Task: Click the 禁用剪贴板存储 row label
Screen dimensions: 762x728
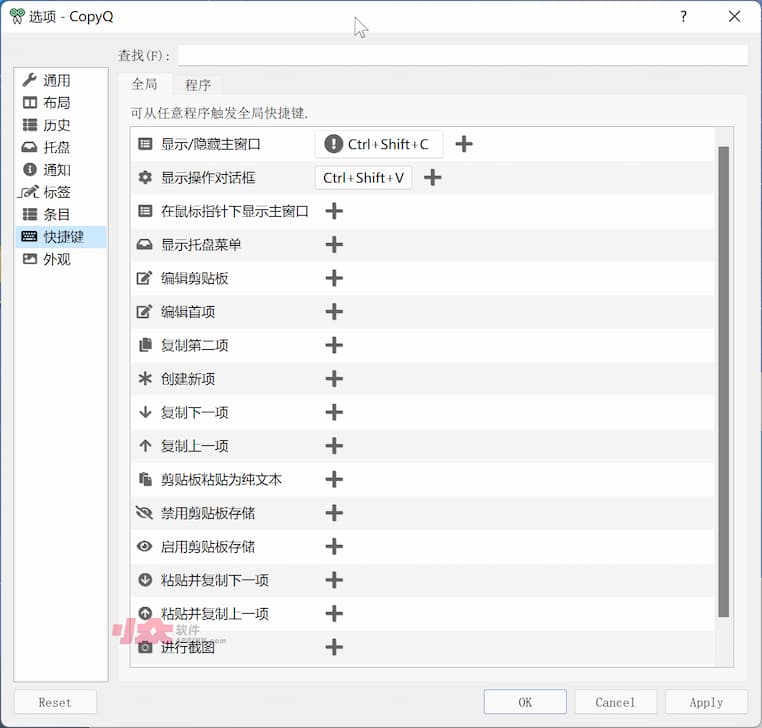Action: click(208, 513)
